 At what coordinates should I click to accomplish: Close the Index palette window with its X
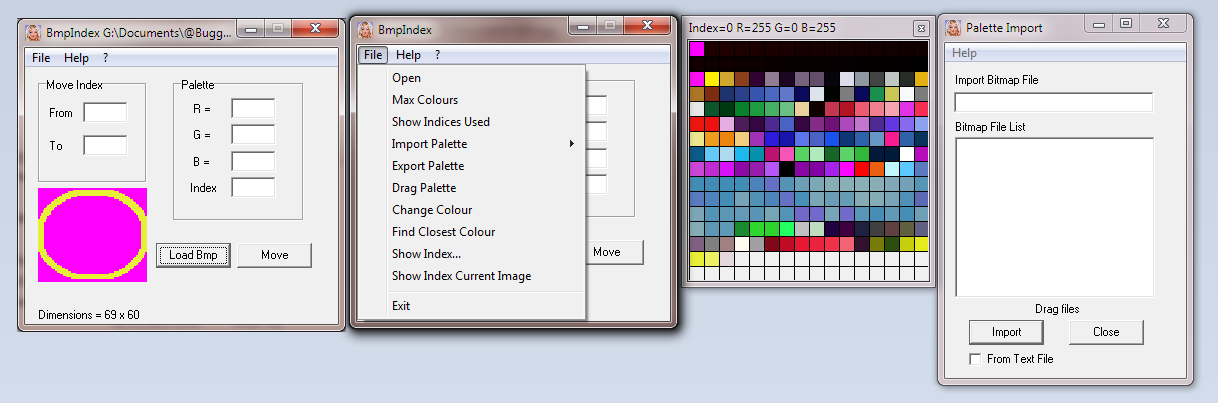point(921,28)
